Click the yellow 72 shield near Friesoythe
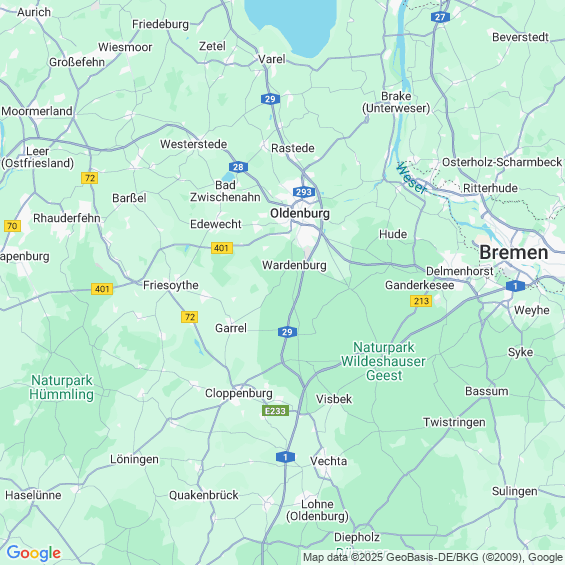 pyautogui.click(x=190, y=317)
